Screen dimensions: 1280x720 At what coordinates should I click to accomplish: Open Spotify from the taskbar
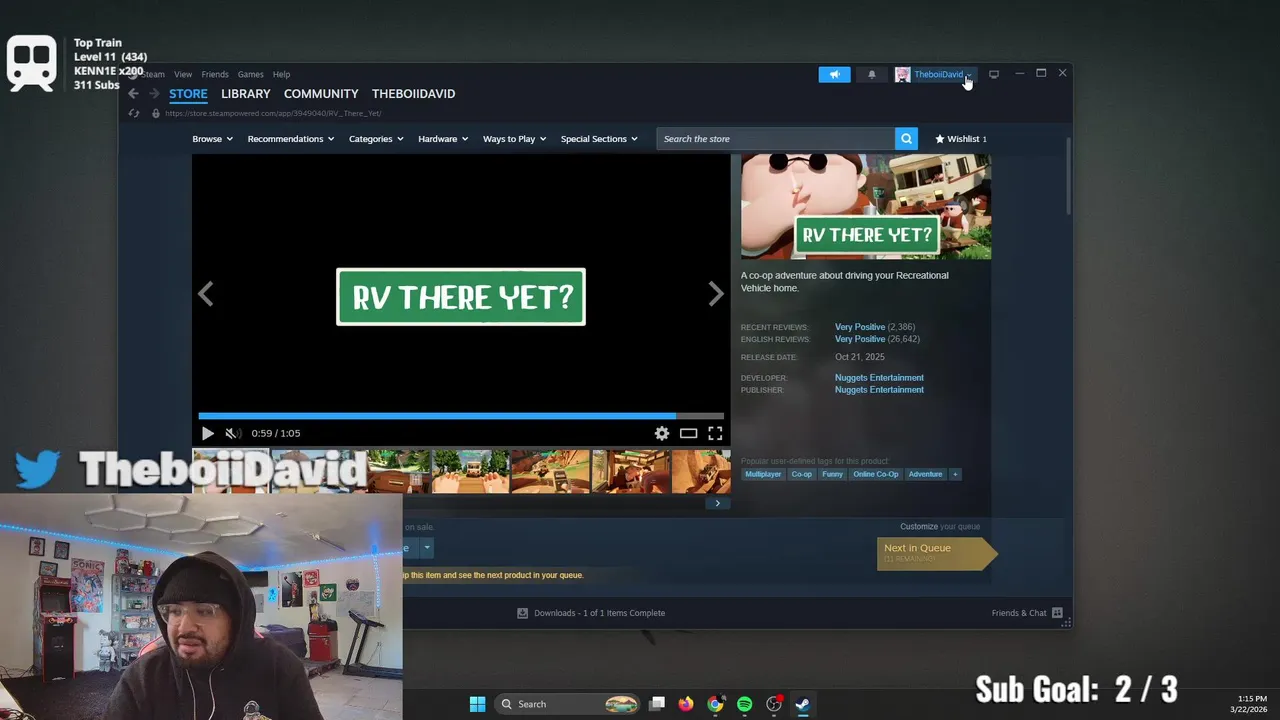744,704
